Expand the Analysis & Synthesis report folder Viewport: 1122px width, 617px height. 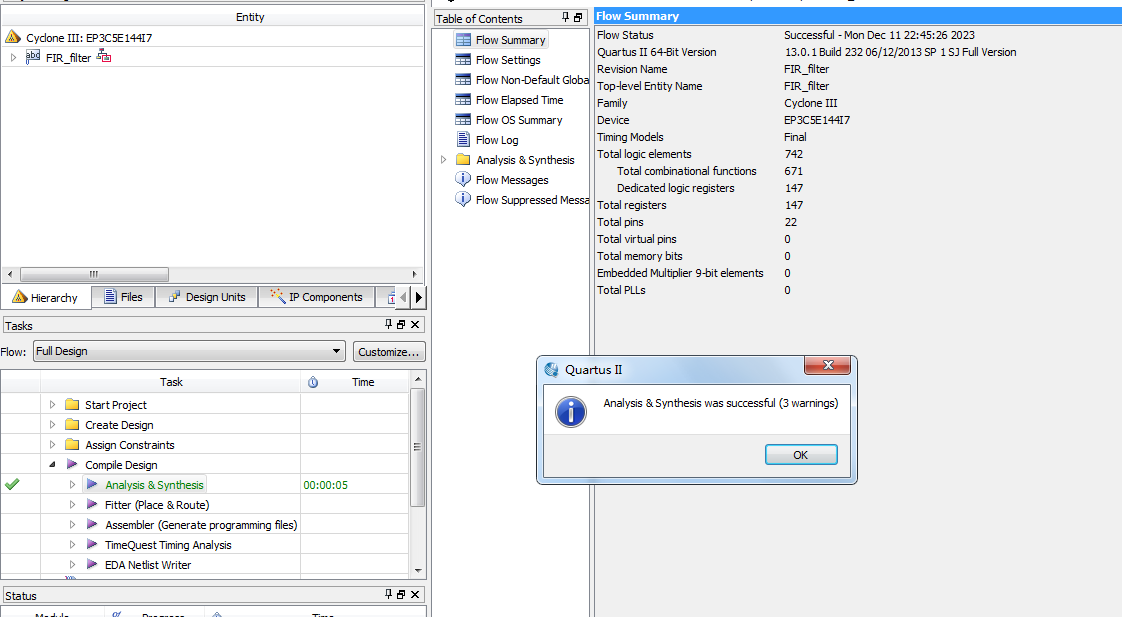[444, 160]
